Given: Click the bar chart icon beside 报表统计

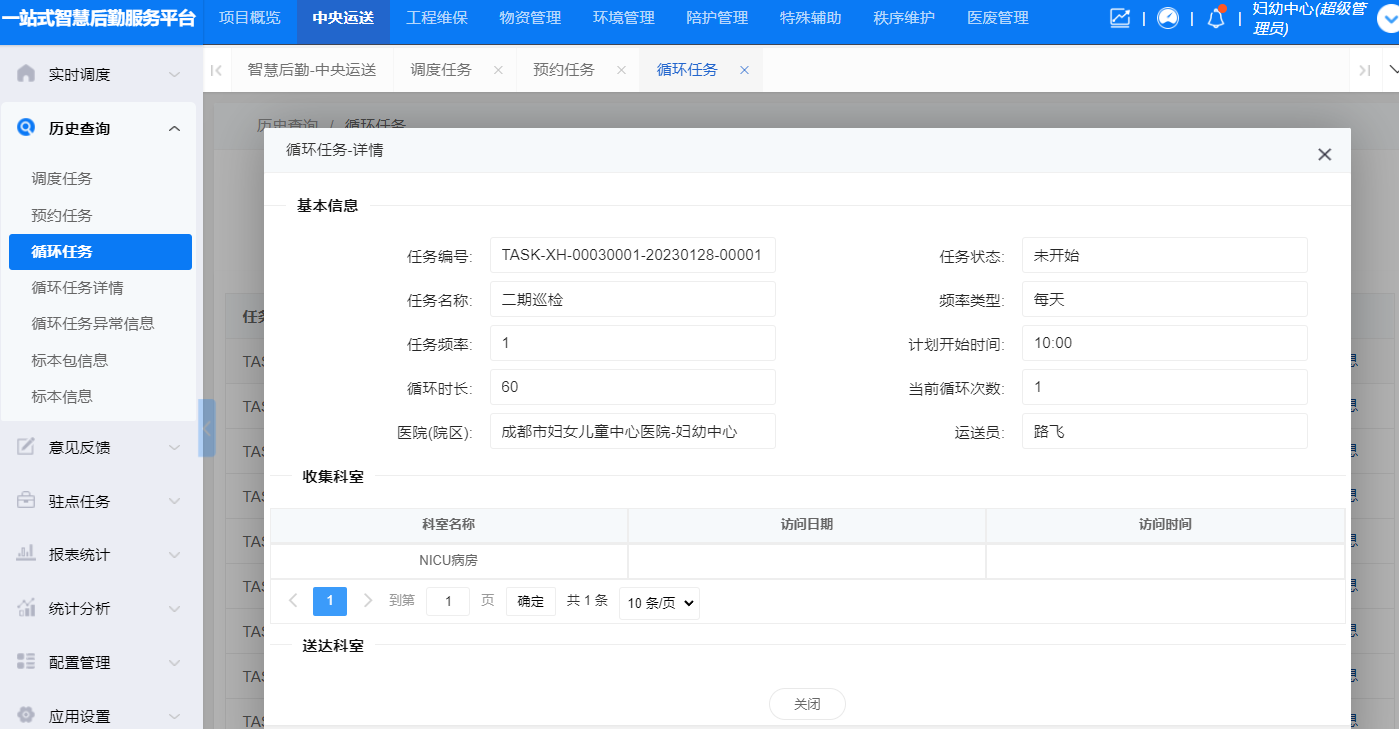Looking at the screenshot, I should (x=26, y=554).
